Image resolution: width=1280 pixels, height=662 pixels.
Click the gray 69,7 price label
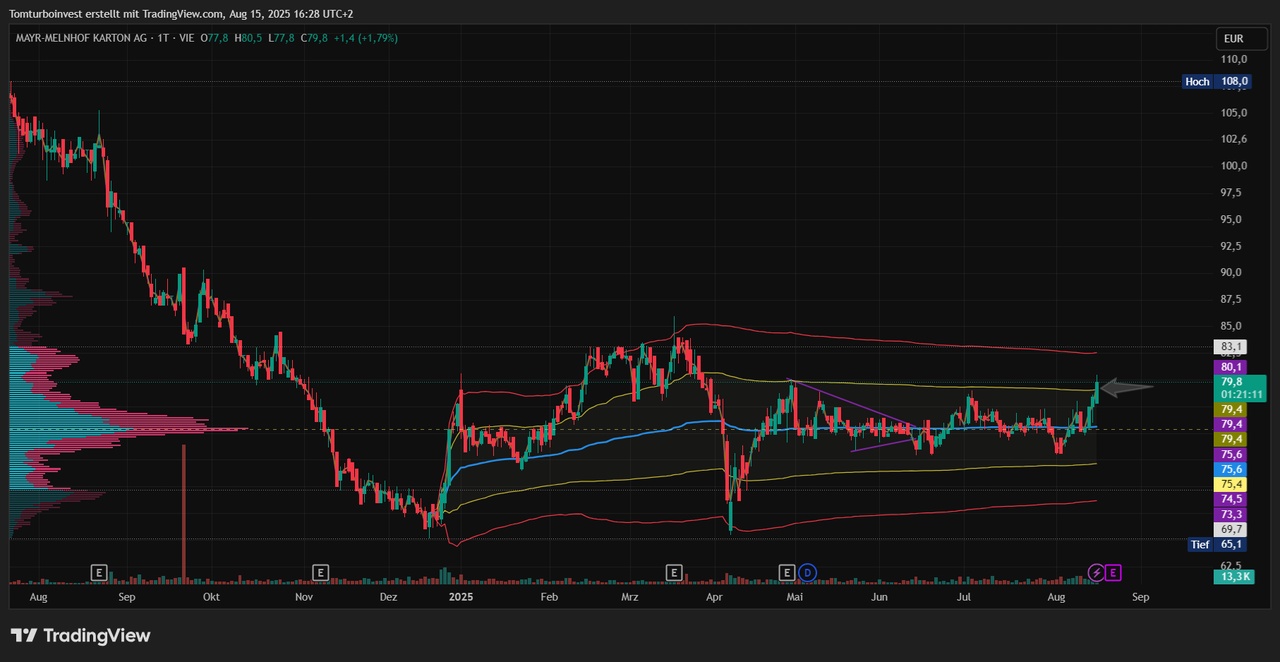pos(1231,529)
